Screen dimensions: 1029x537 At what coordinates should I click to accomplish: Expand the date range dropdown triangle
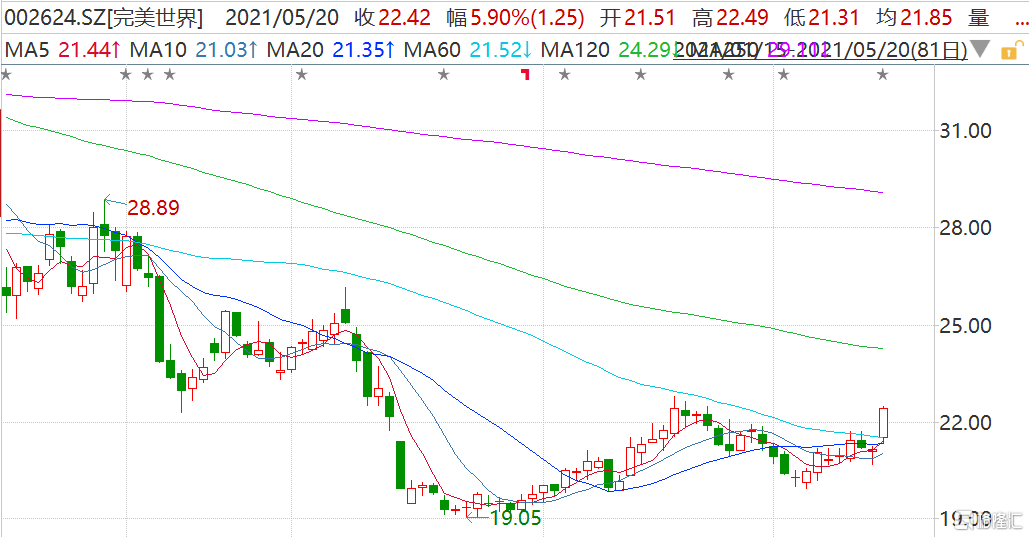[980, 49]
